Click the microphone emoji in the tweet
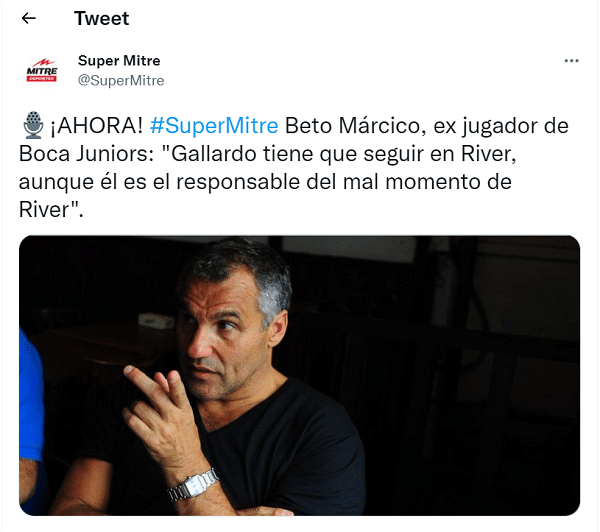600x532 pixels. pos(33,125)
